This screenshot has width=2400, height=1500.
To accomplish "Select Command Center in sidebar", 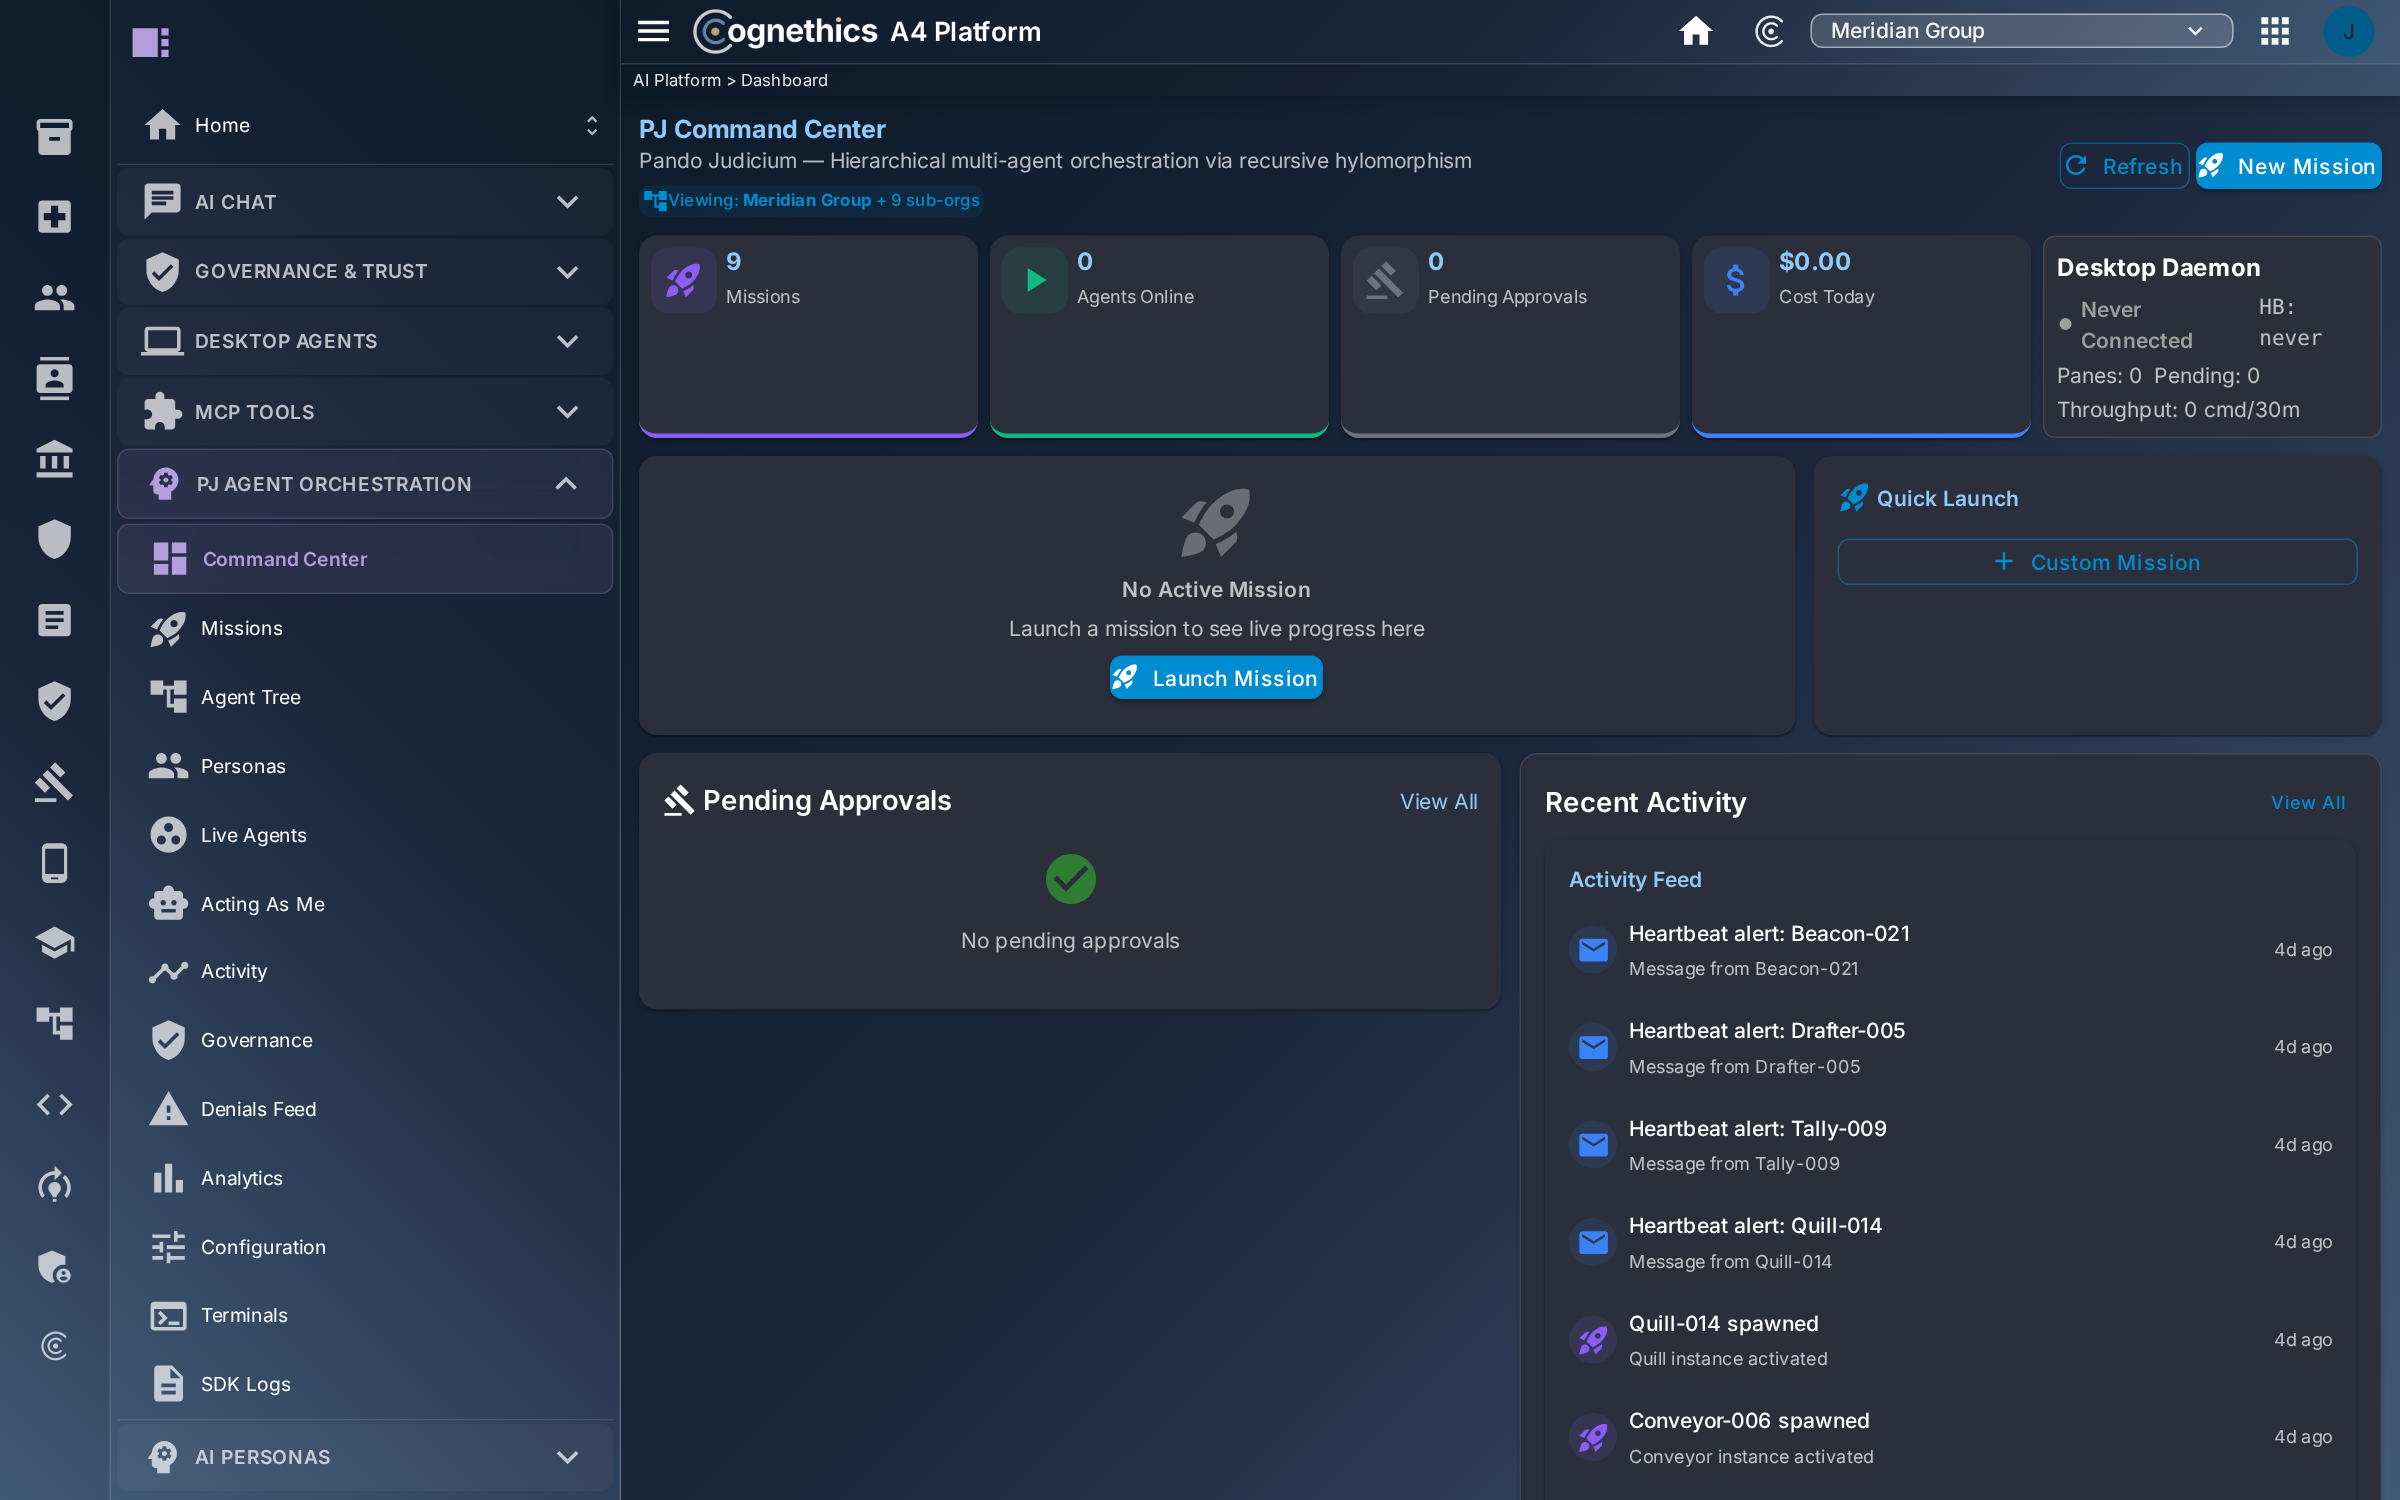I will 365,559.
